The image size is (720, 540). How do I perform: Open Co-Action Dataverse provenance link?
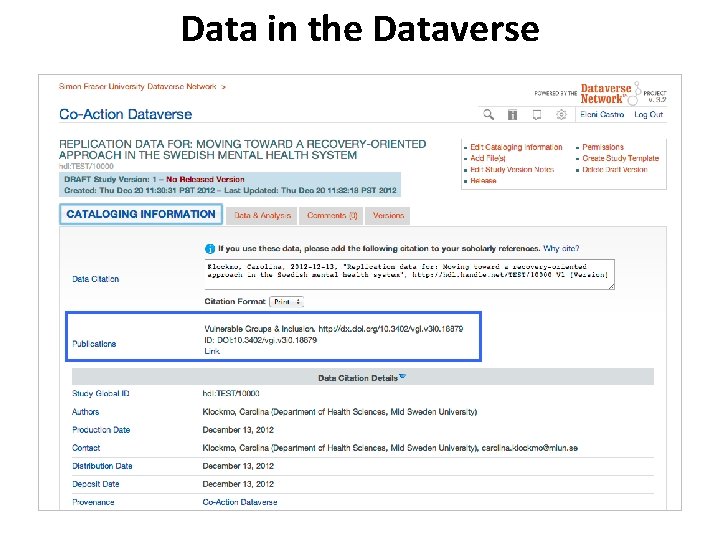click(240, 502)
